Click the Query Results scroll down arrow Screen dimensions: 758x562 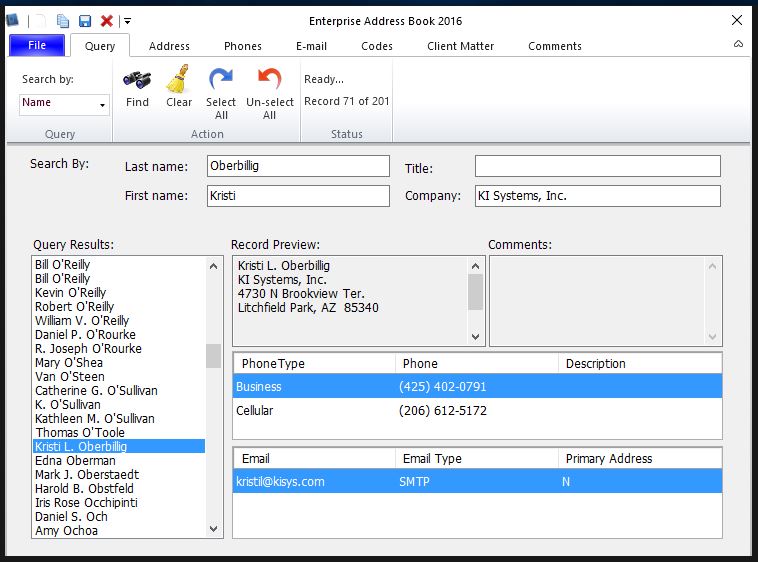(x=213, y=529)
